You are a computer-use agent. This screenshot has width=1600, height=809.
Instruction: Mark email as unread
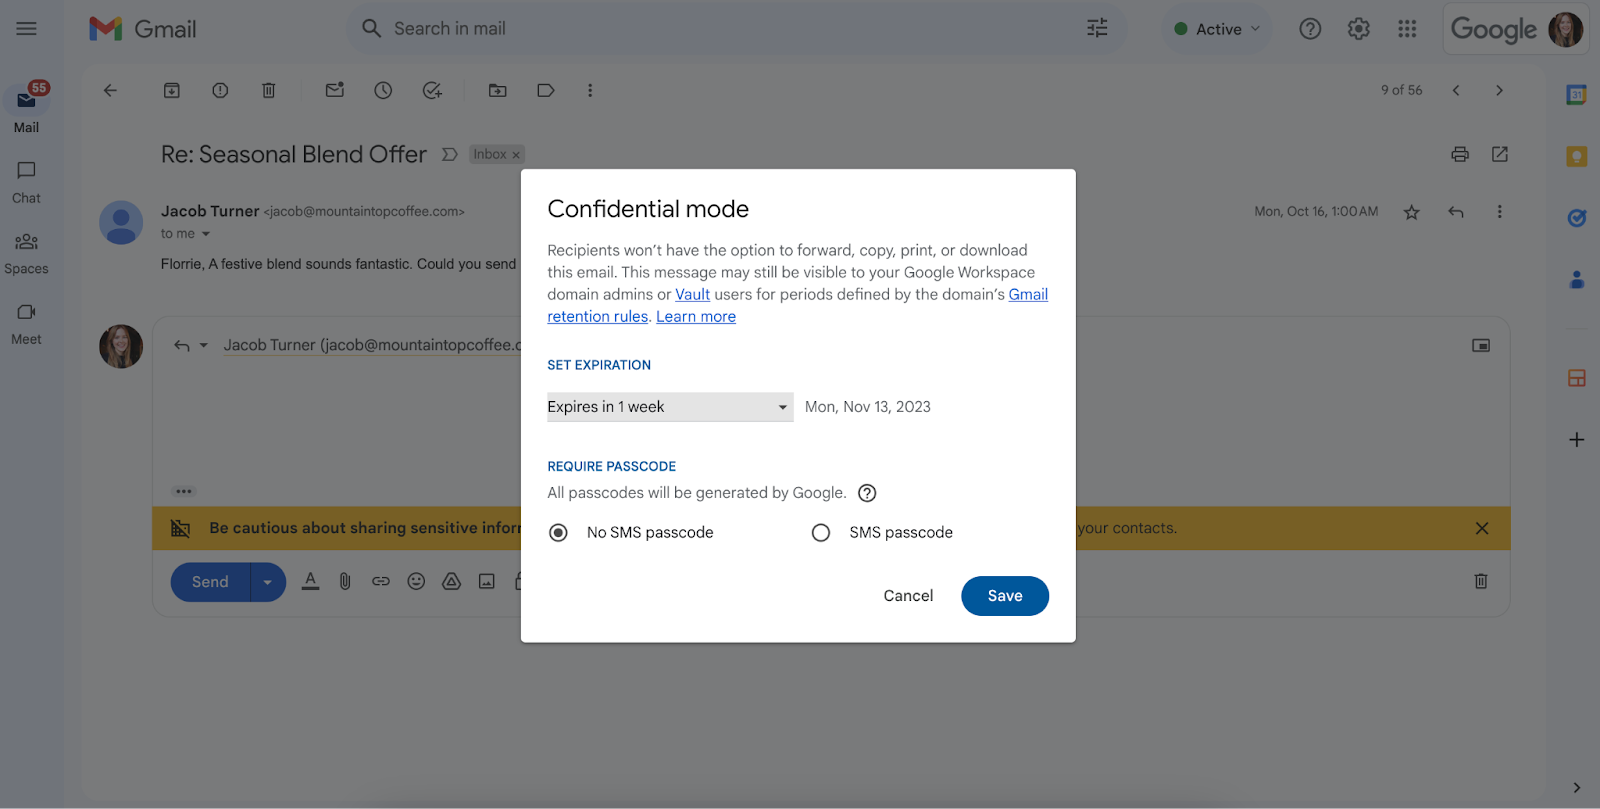click(335, 90)
